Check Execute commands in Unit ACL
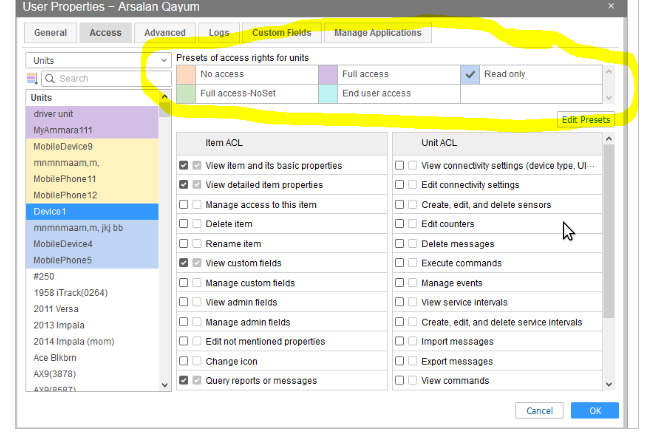This screenshot has height=434, width=646. (x=399, y=263)
